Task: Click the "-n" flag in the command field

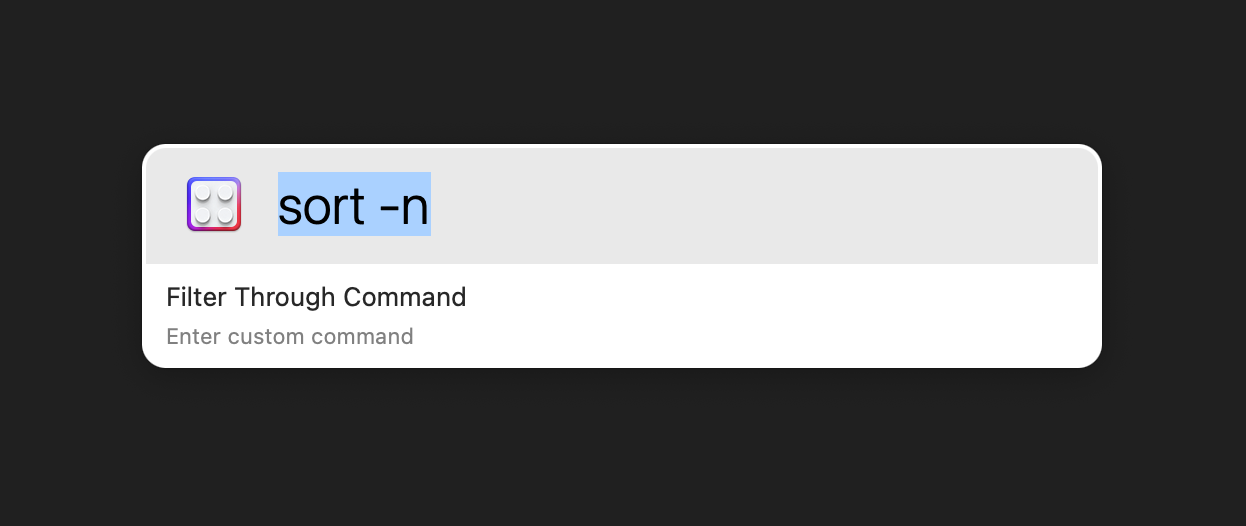Action: [405, 206]
